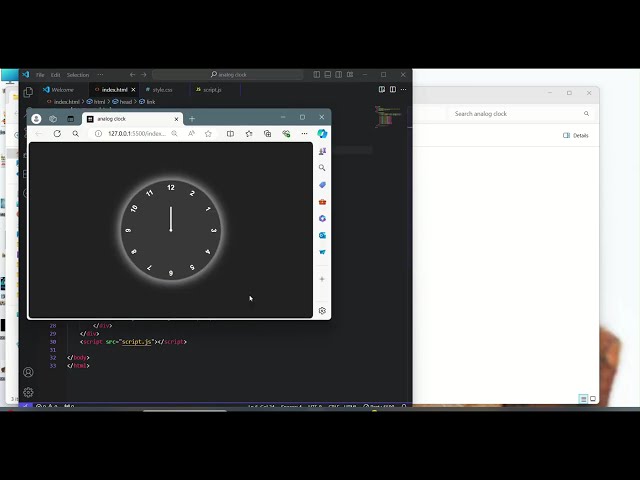Select the analog clock browser tab
The width and height of the screenshot is (640, 480).
[131, 119]
